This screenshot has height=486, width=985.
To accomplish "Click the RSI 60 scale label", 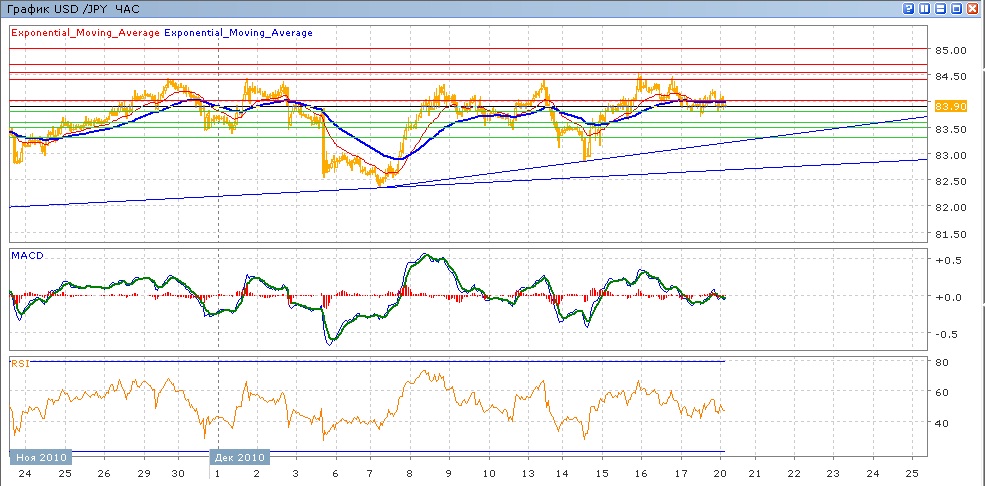I will [x=942, y=392].
